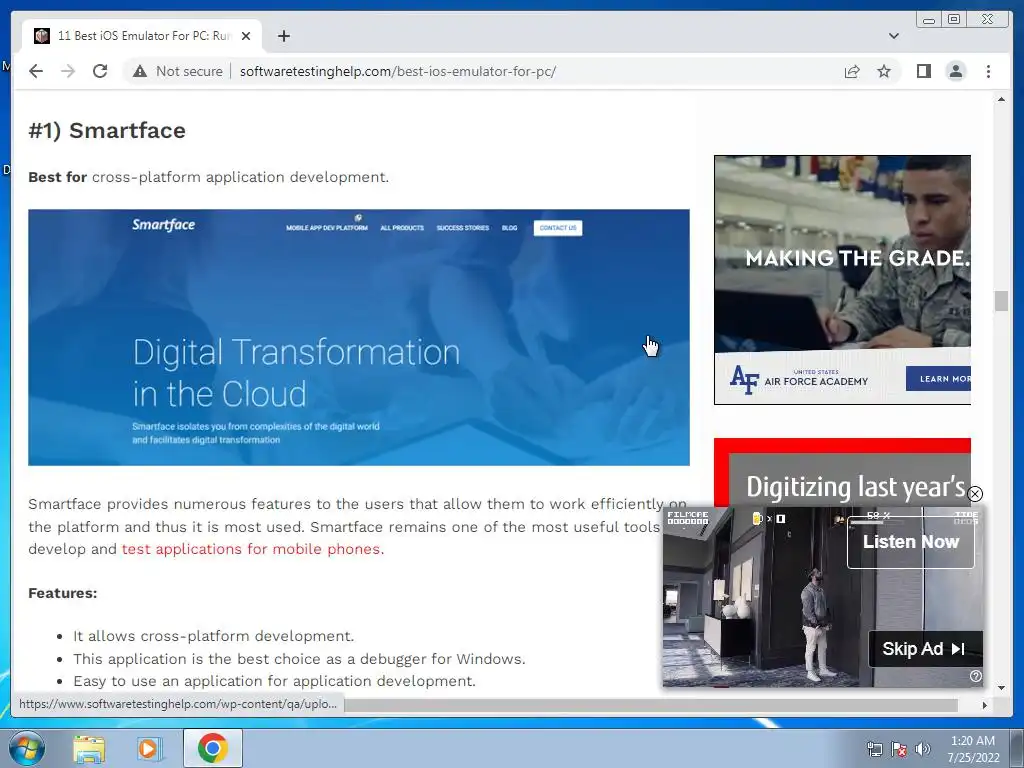
Task: Click the Best for cross-platform text
Action: click(x=208, y=177)
